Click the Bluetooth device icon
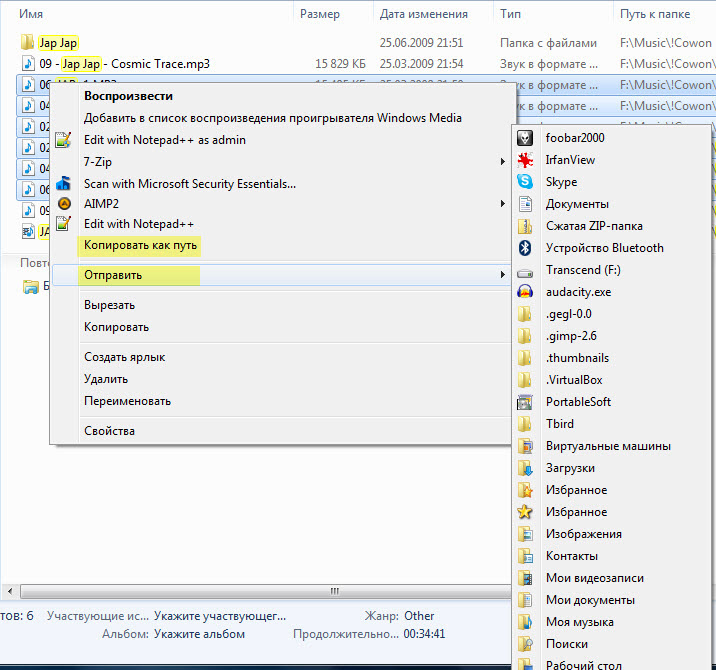This screenshot has height=670, width=716. 525,248
